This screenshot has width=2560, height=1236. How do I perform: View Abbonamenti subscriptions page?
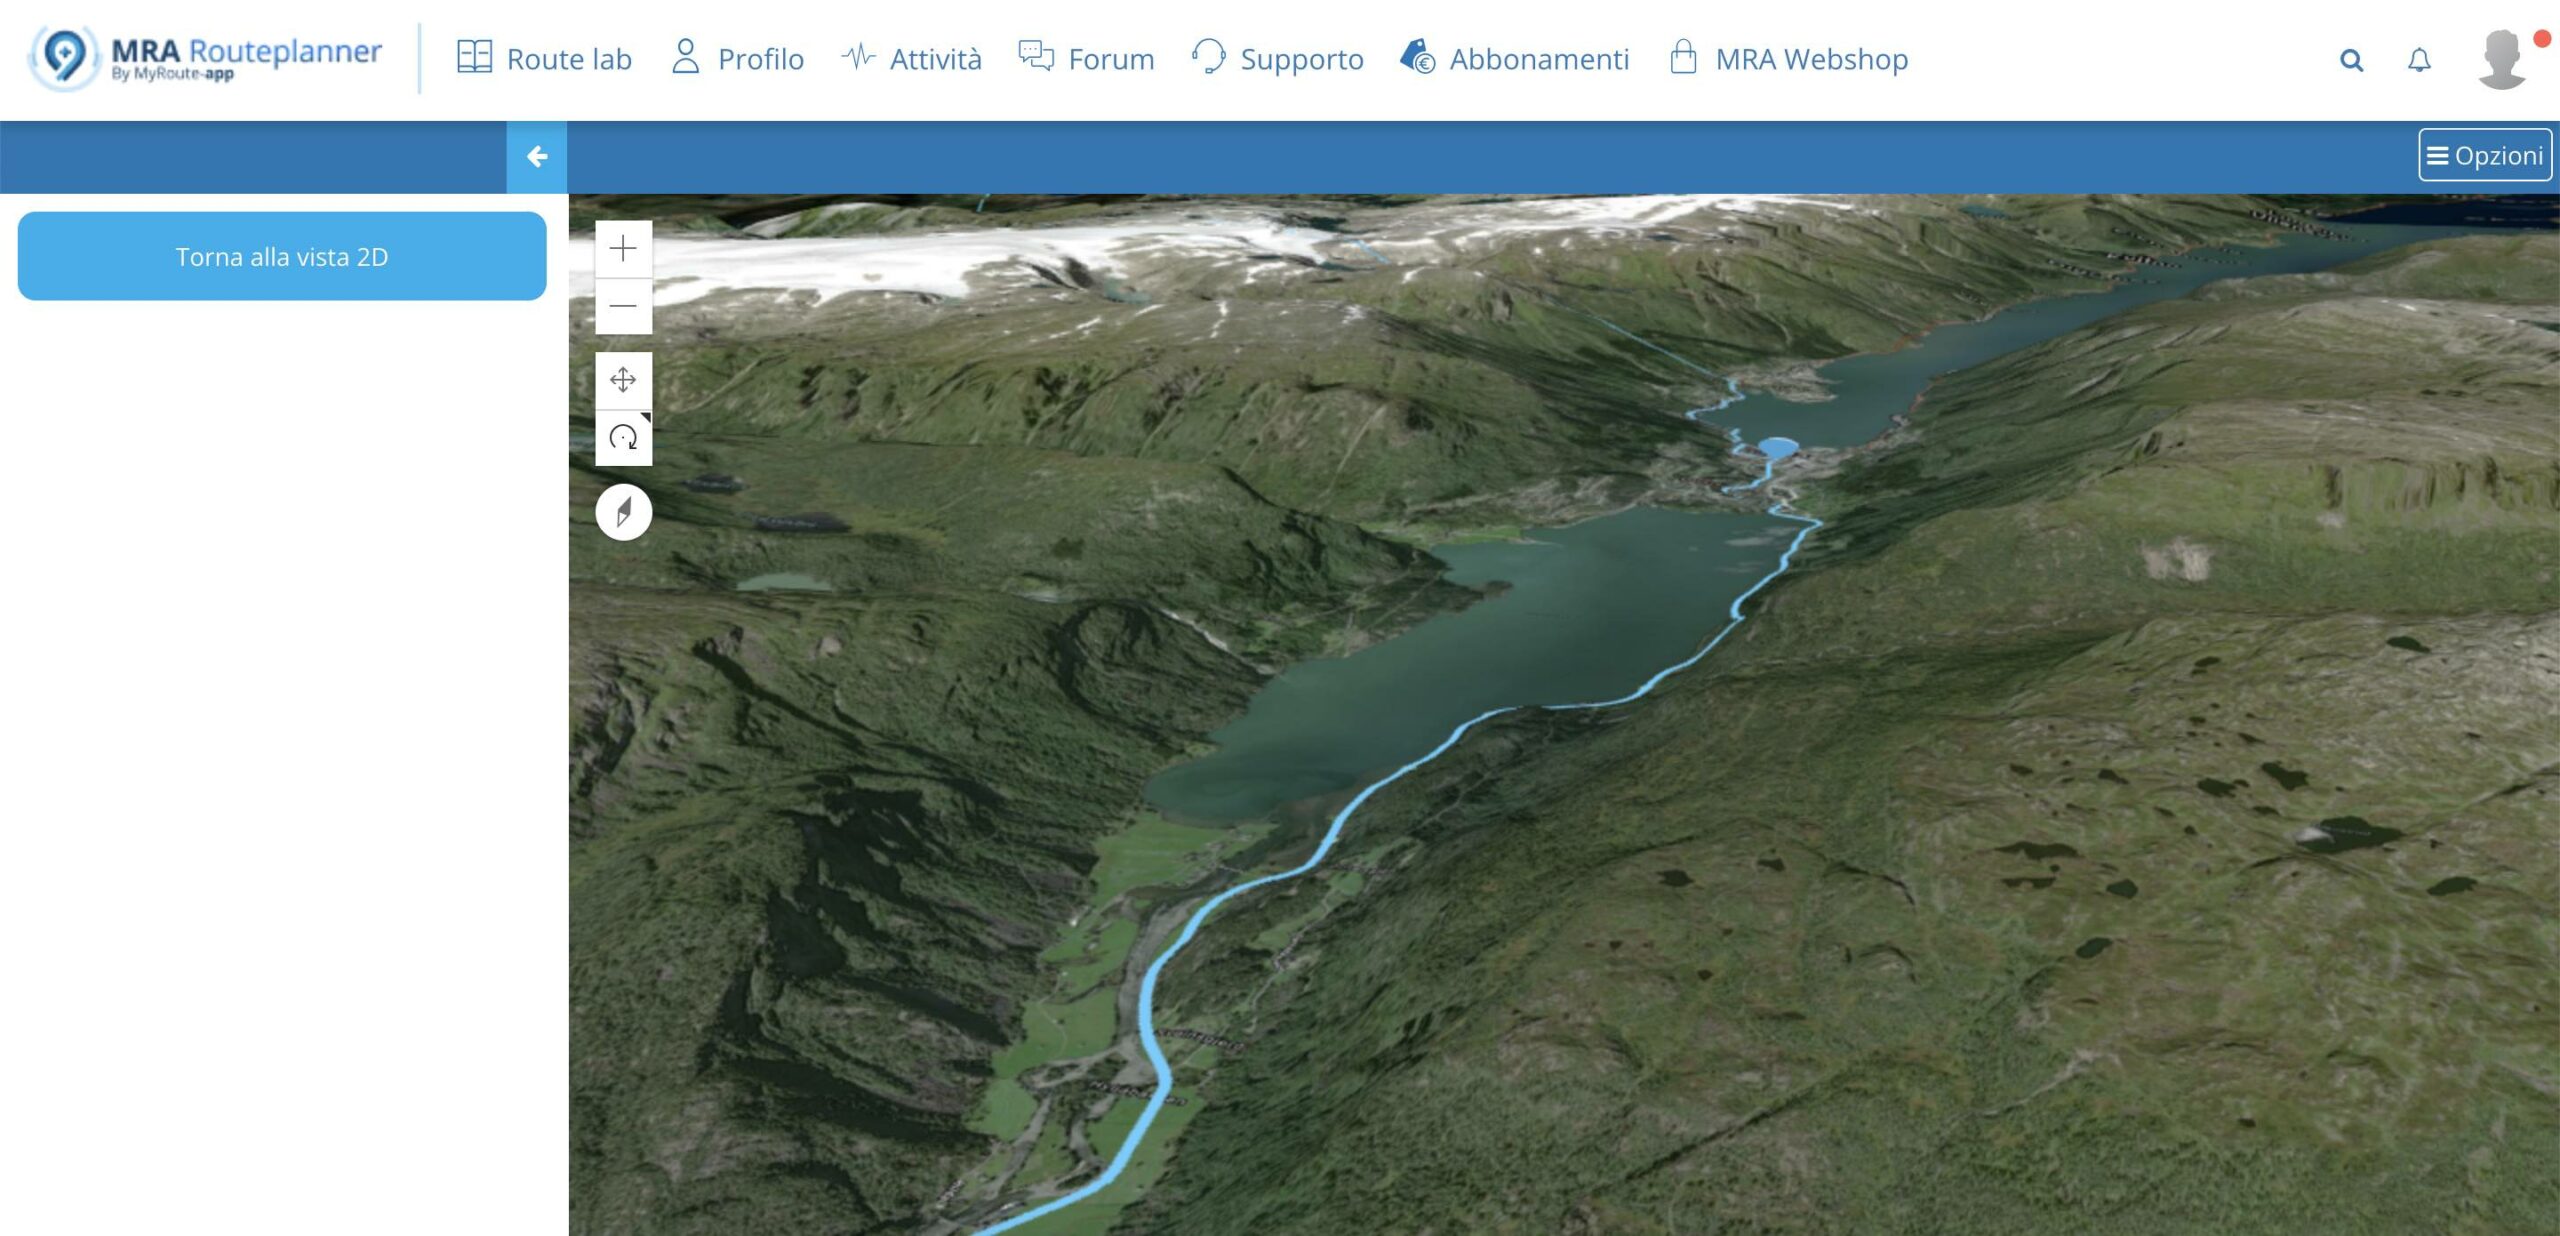1514,59
